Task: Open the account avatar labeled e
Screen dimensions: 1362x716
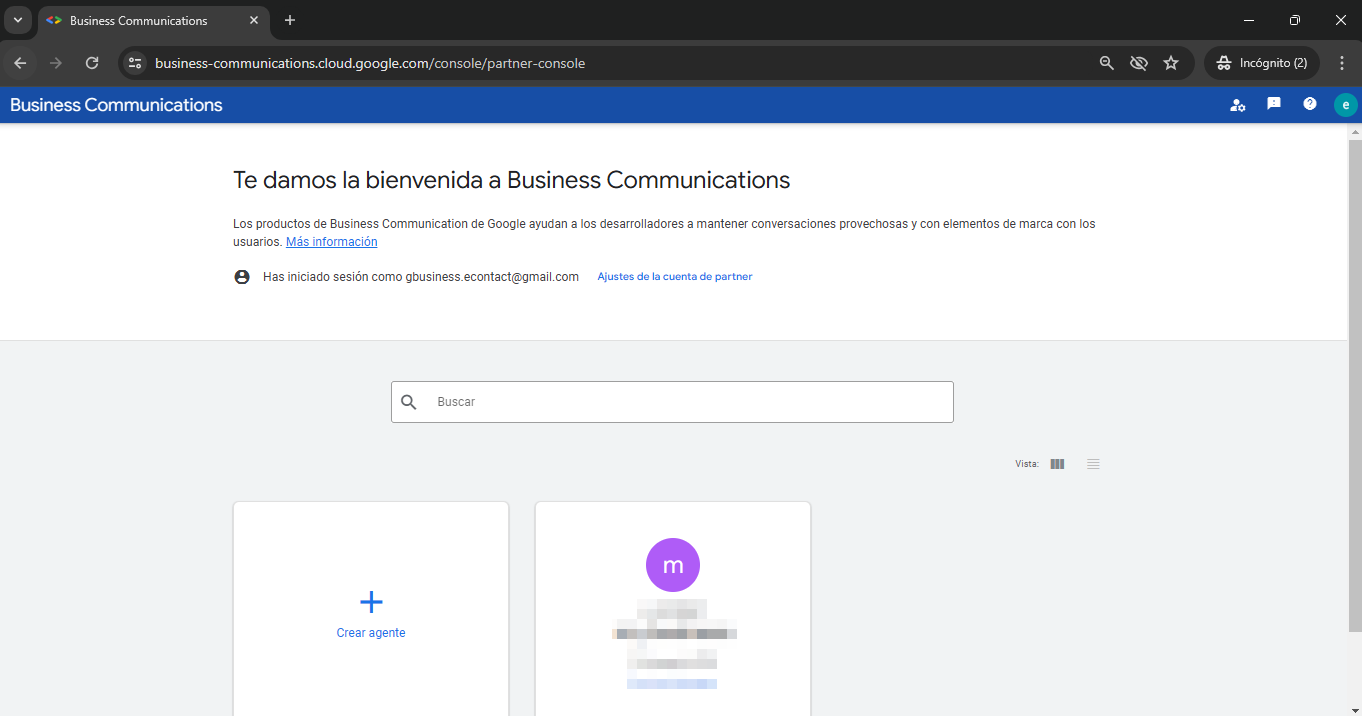Action: [x=1346, y=105]
